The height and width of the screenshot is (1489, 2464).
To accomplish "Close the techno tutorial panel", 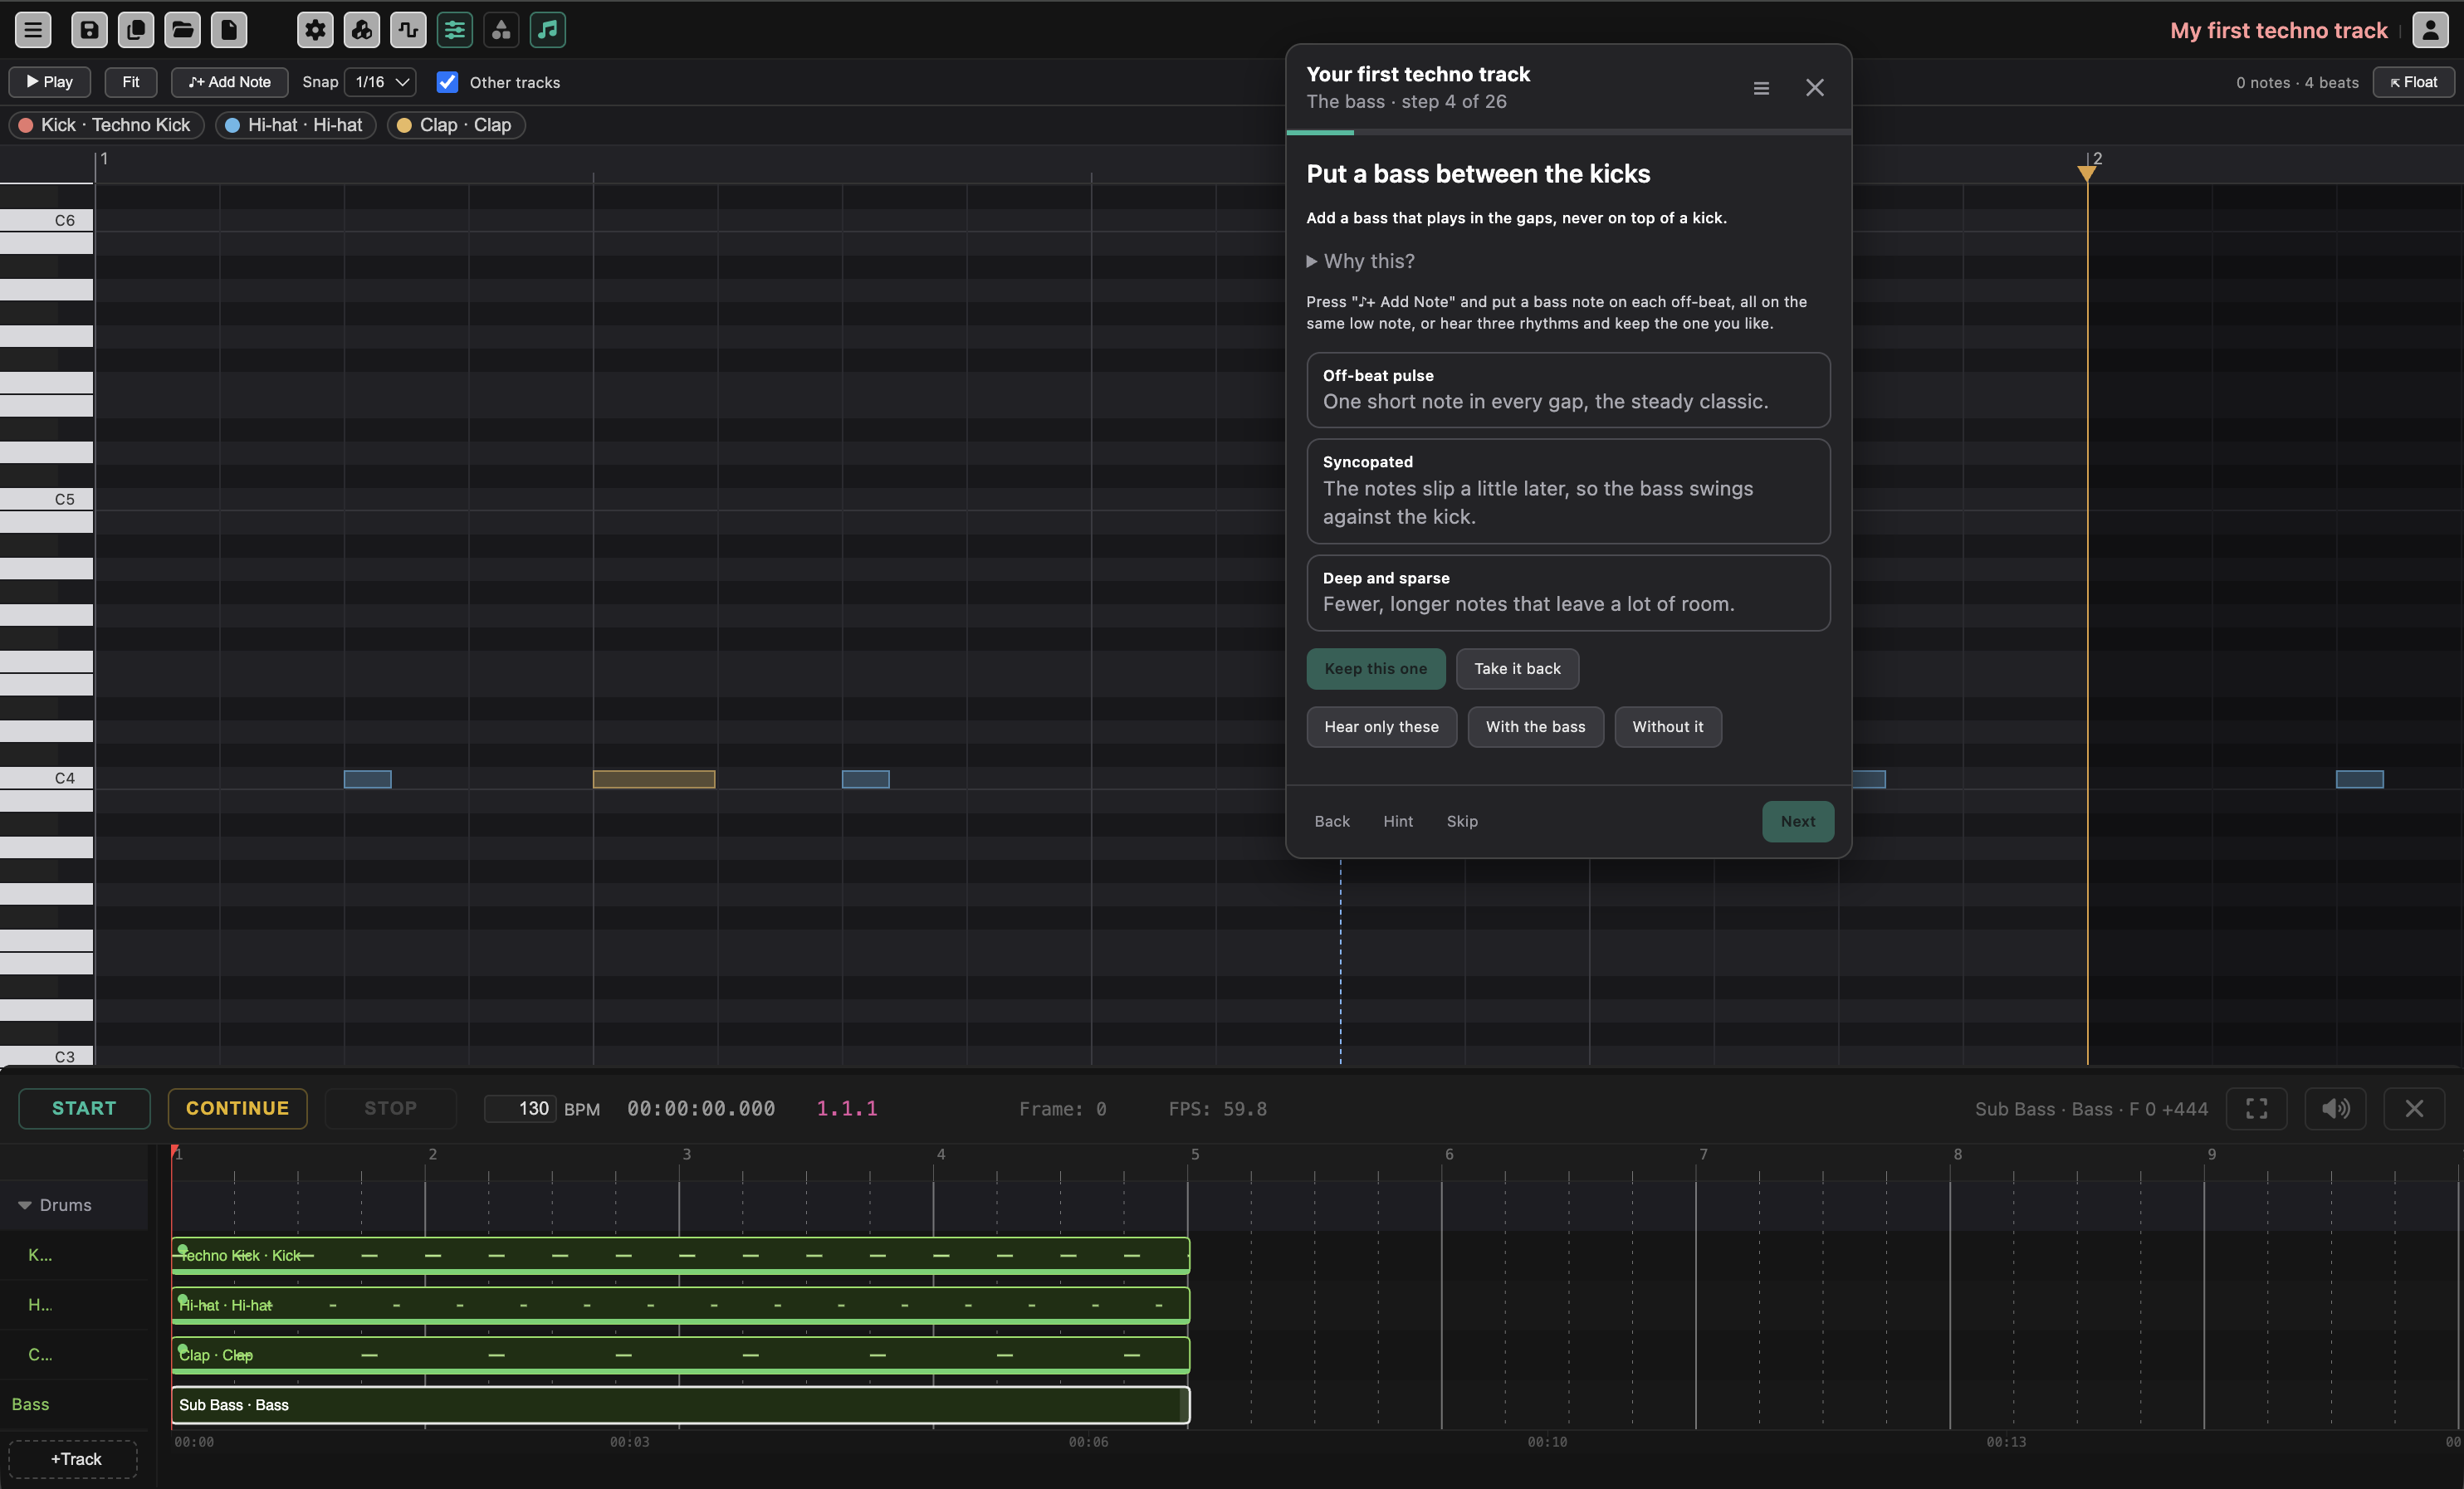I will point(1814,88).
